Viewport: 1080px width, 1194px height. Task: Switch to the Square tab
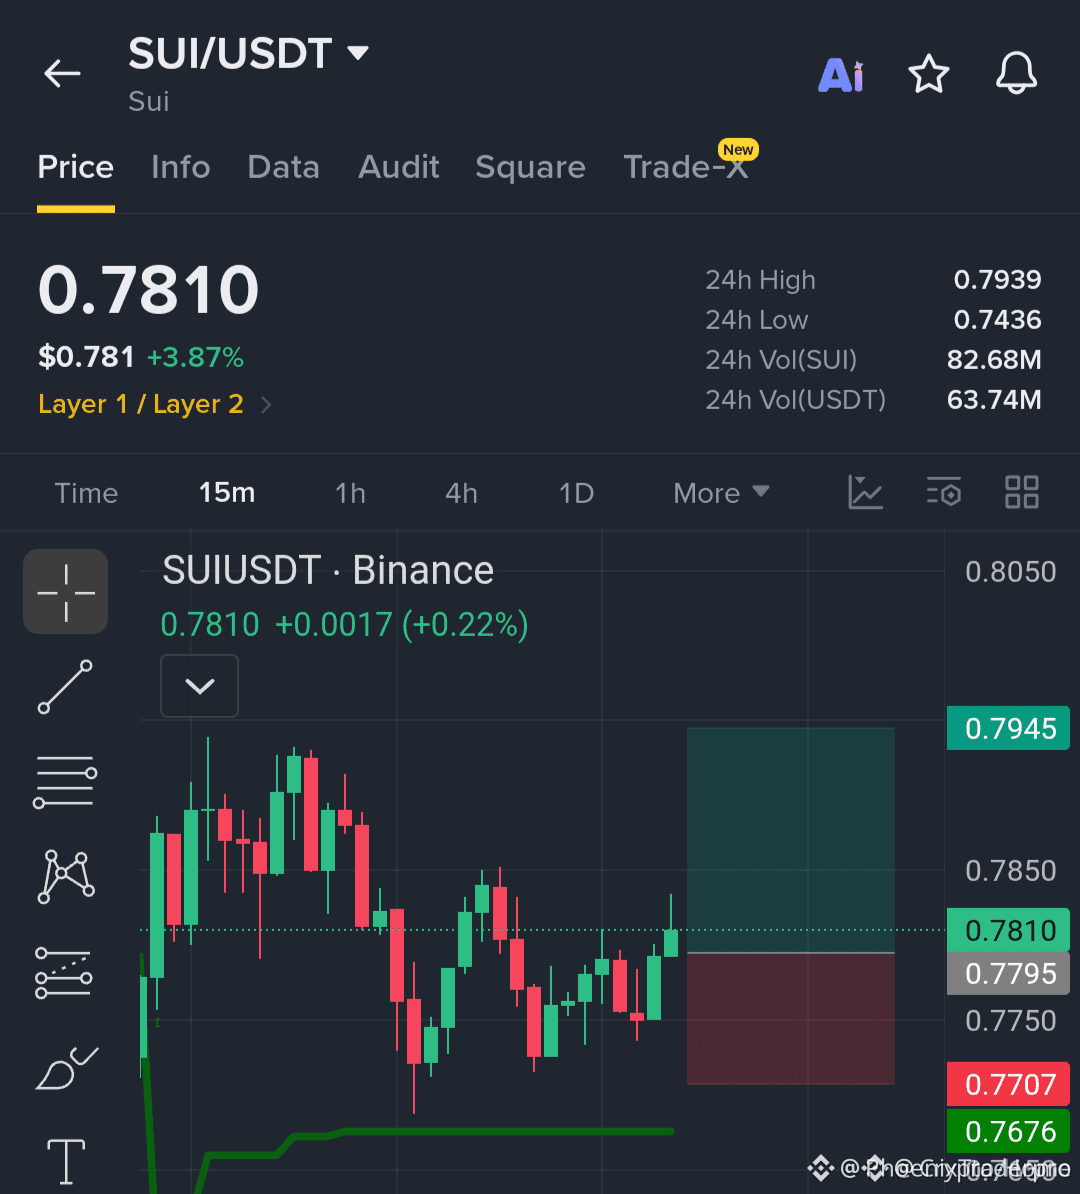530,167
